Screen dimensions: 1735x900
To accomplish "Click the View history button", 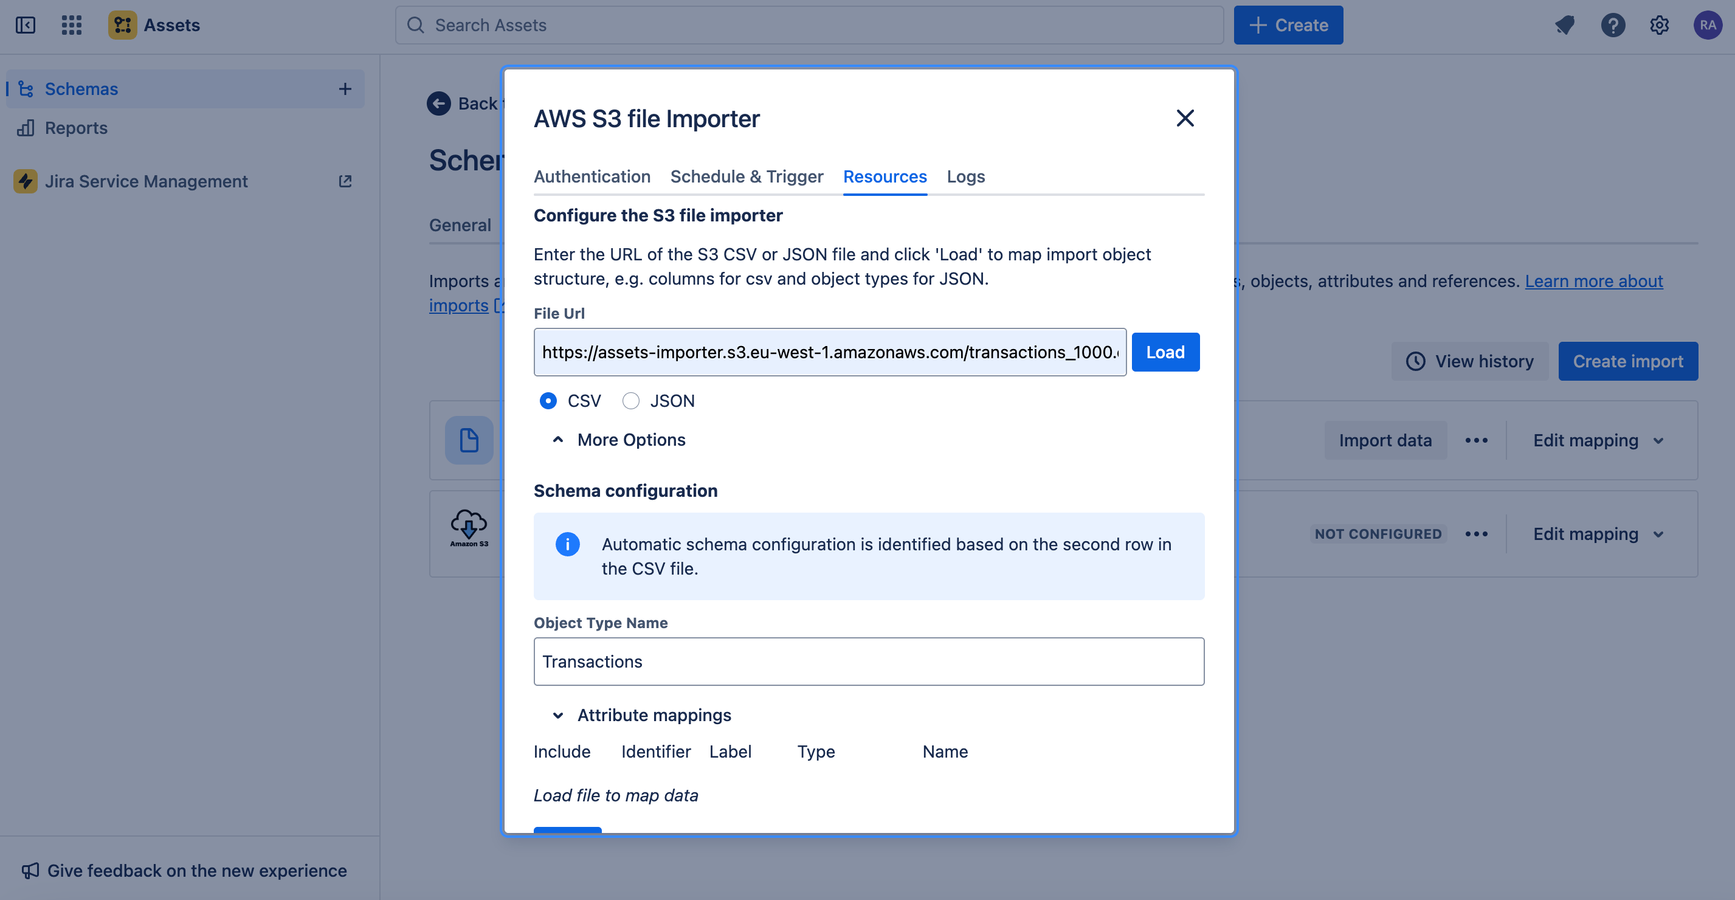I will click(x=1470, y=361).
